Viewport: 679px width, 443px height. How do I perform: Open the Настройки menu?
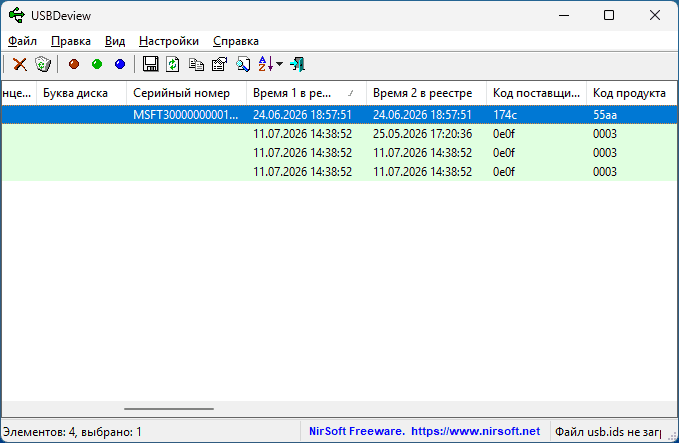(x=169, y=41)
